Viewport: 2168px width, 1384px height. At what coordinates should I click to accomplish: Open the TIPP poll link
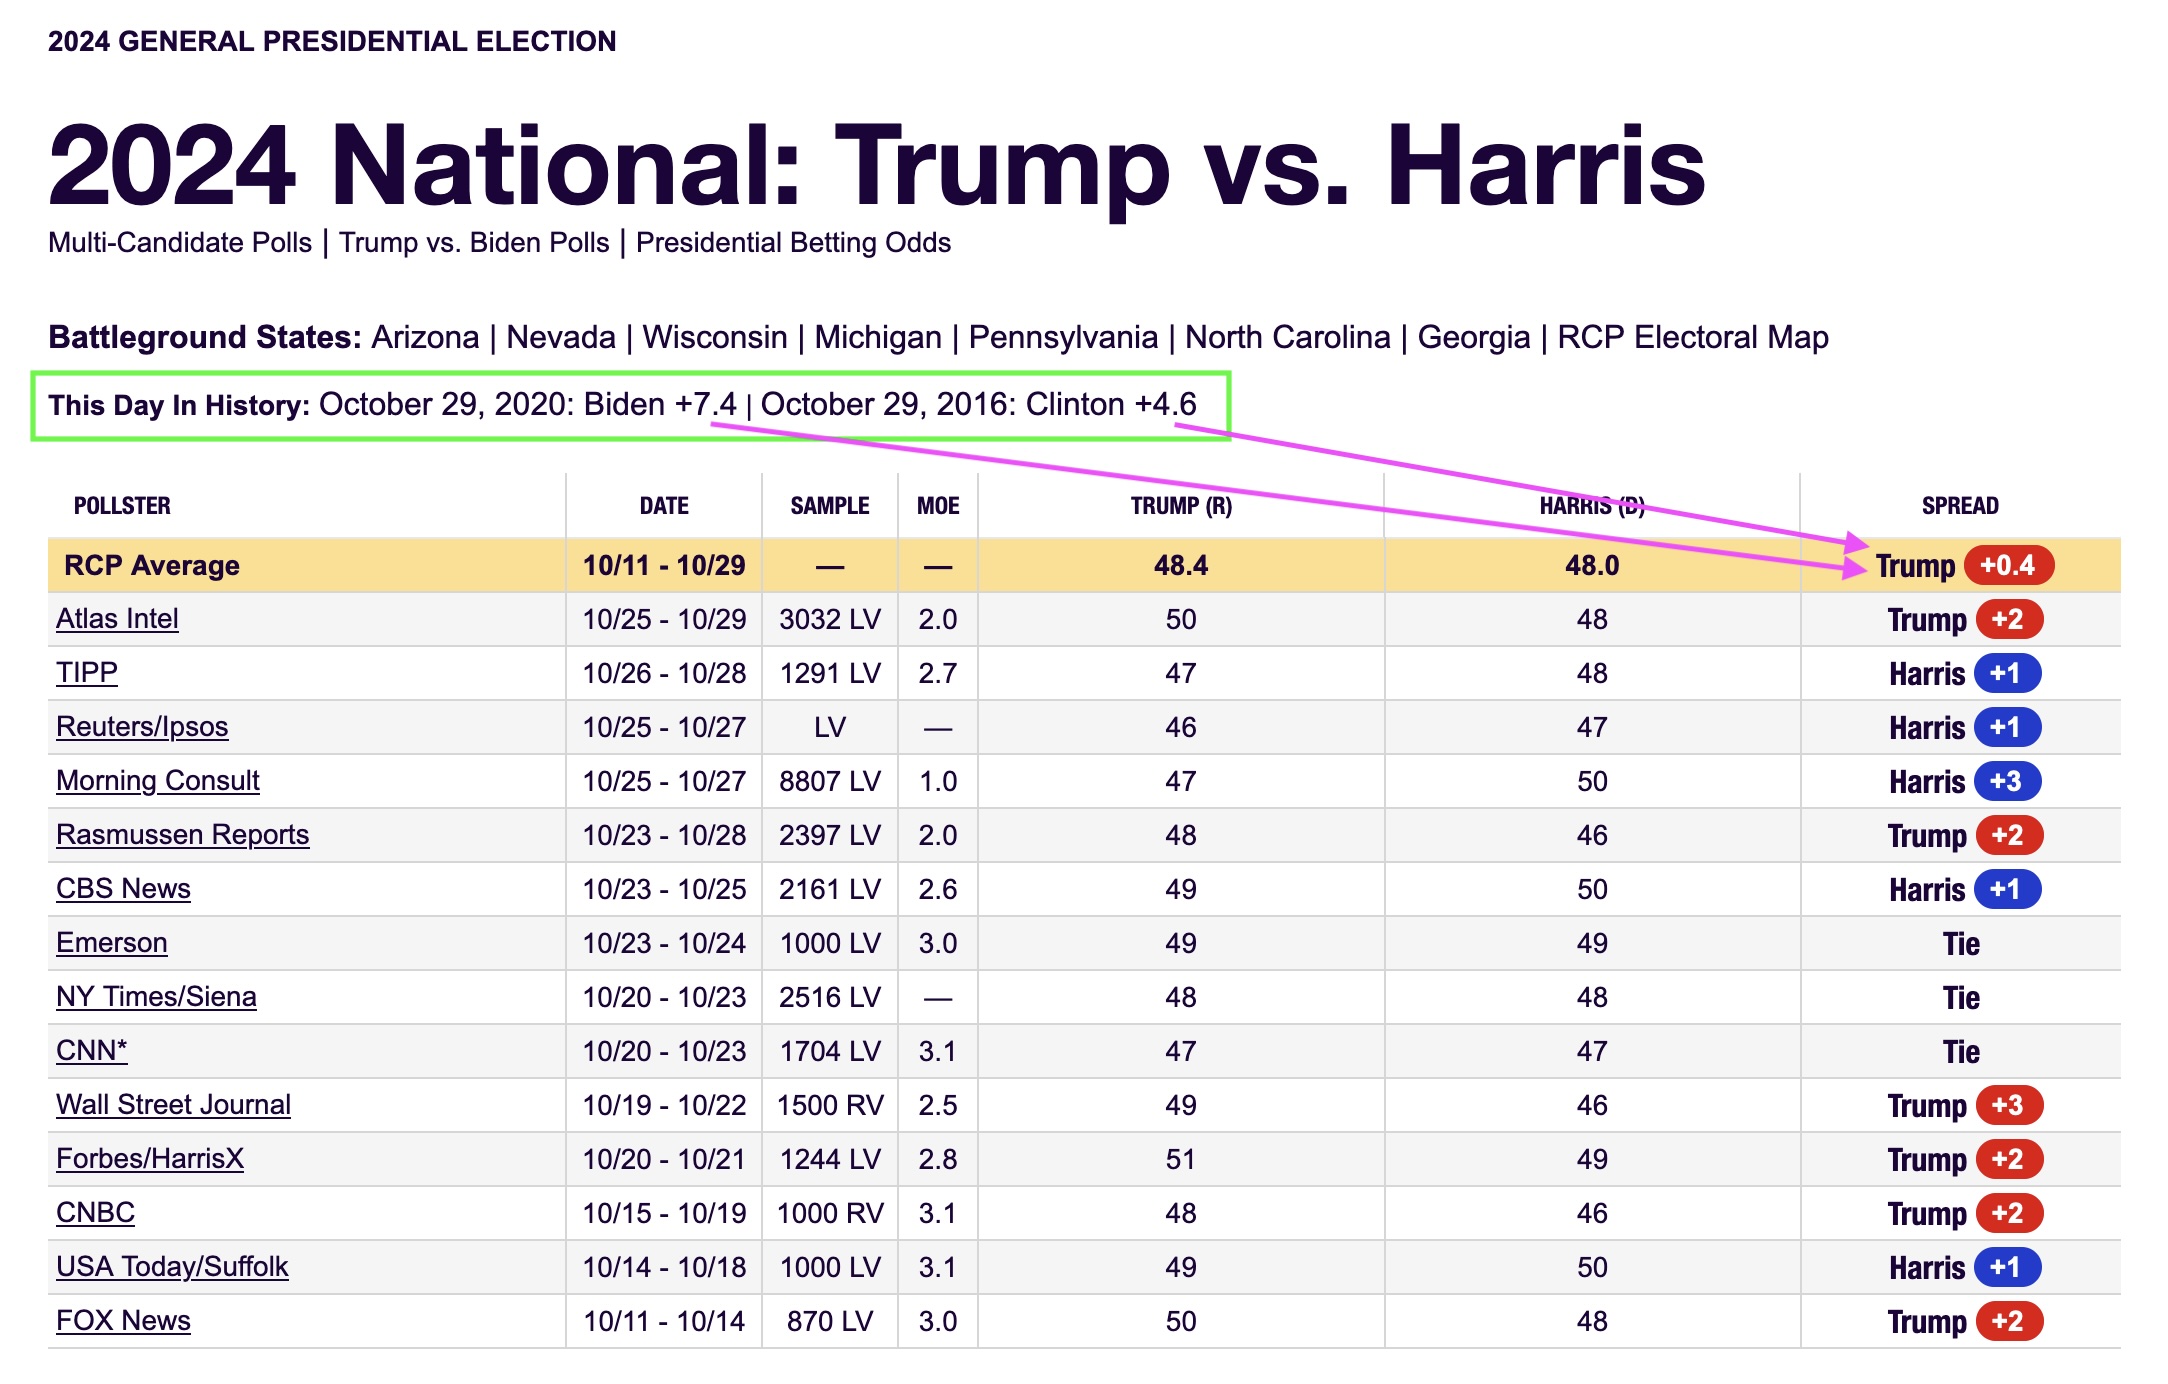tap(87, 673)
